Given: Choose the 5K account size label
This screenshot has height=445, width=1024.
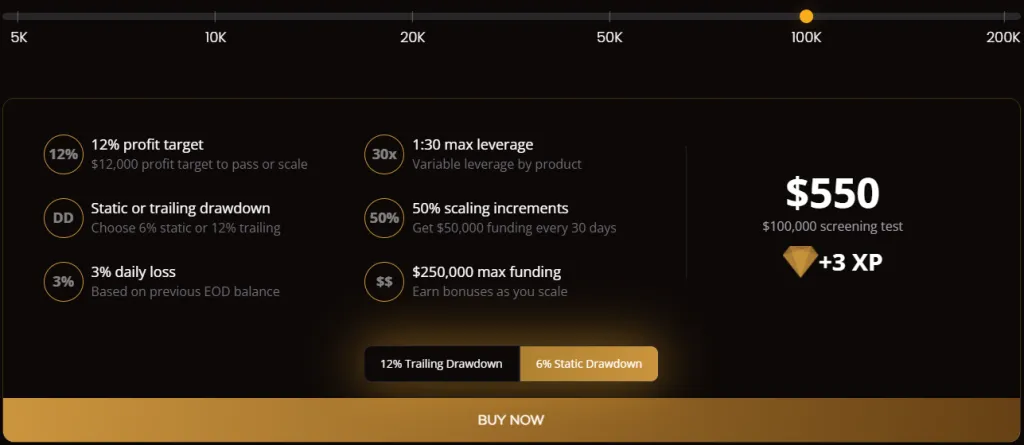Looking at the screenshot, I should pos(19,37).
